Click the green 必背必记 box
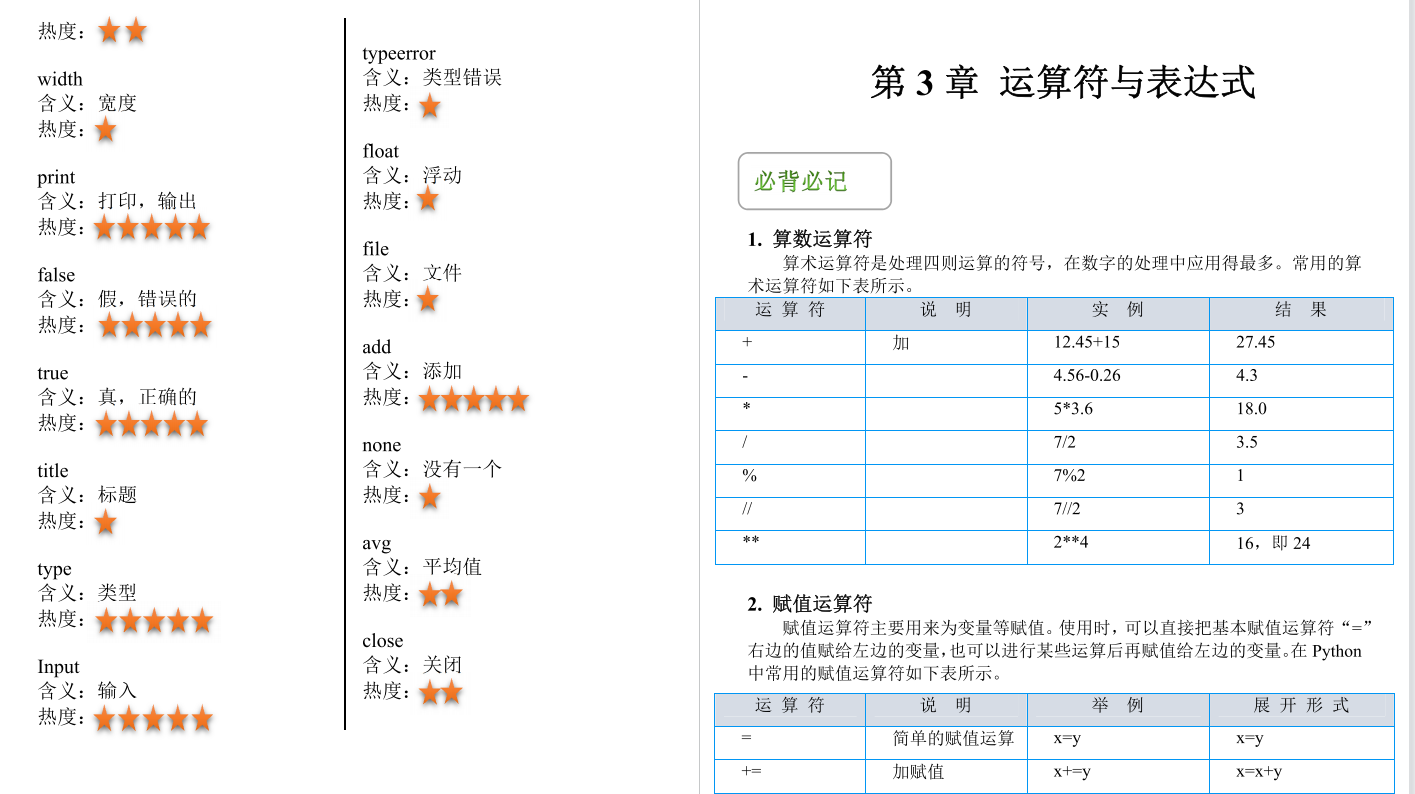Image resolution: width=1415 pixels, height=794 pixels. coord(814,181)
